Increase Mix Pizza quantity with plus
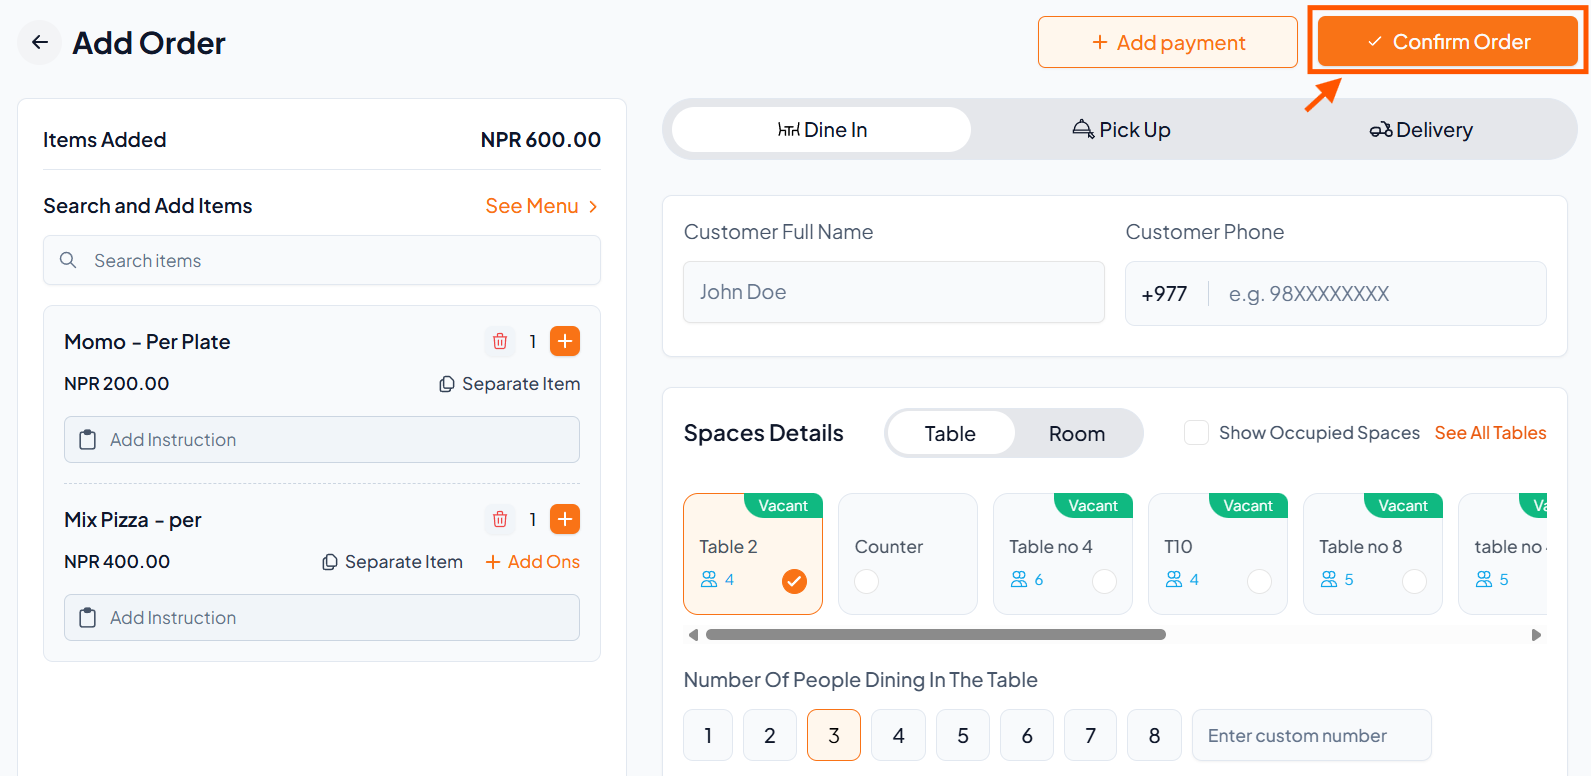The height and width of the screenshot is (776, 1591). click(x=565, y=520)
